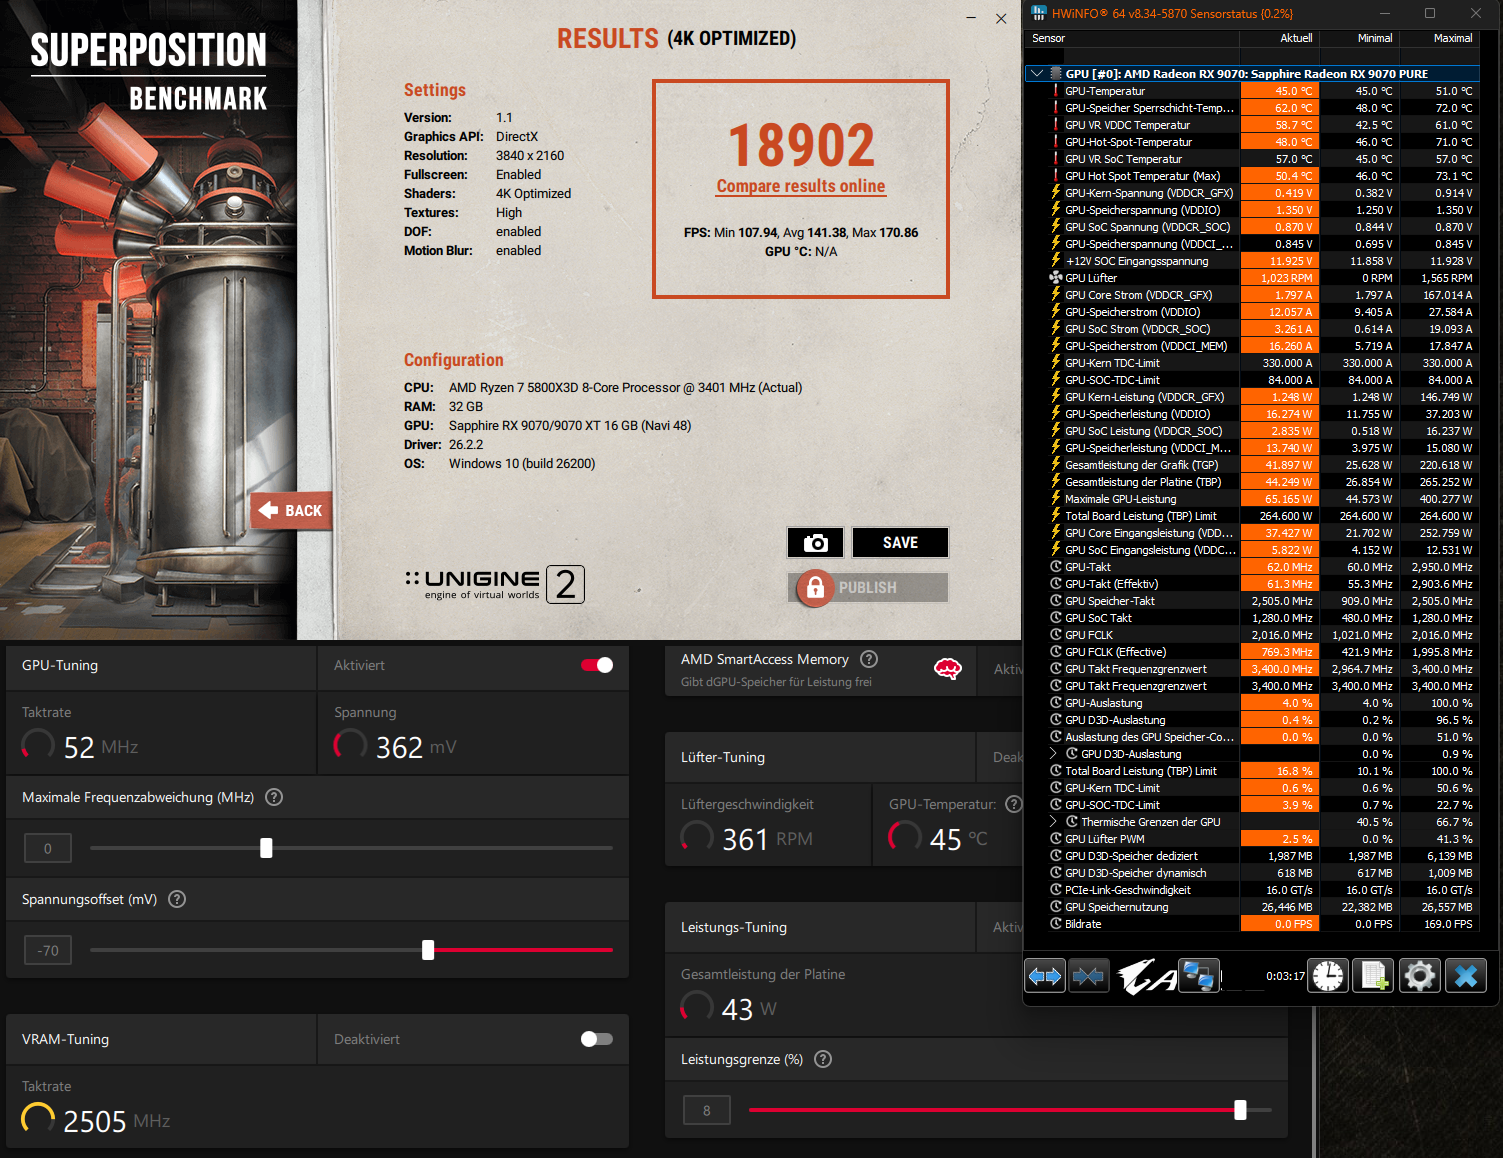Open Compare results online link
This screenshot has height=1158, width=1503.
coord(800,186)
